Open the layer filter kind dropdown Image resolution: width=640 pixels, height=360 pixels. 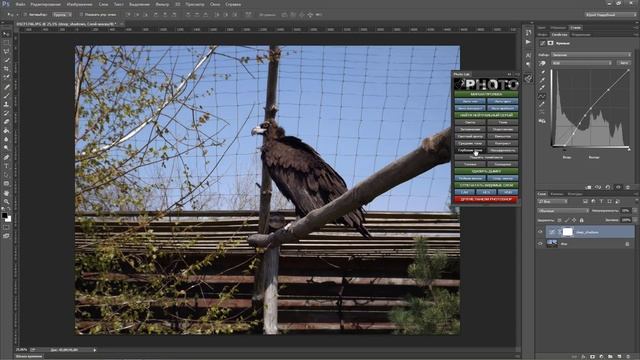click(553, 201)
